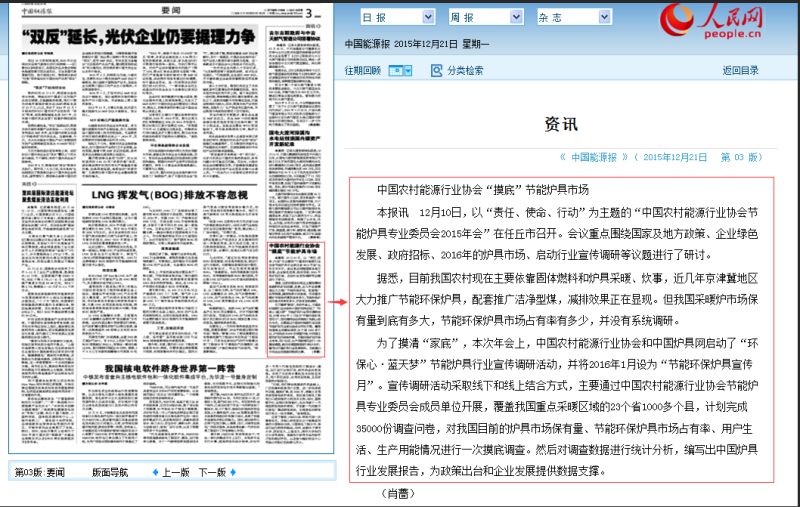Select the red-outlined article box on the newspaper page

[x=297, y=300]
